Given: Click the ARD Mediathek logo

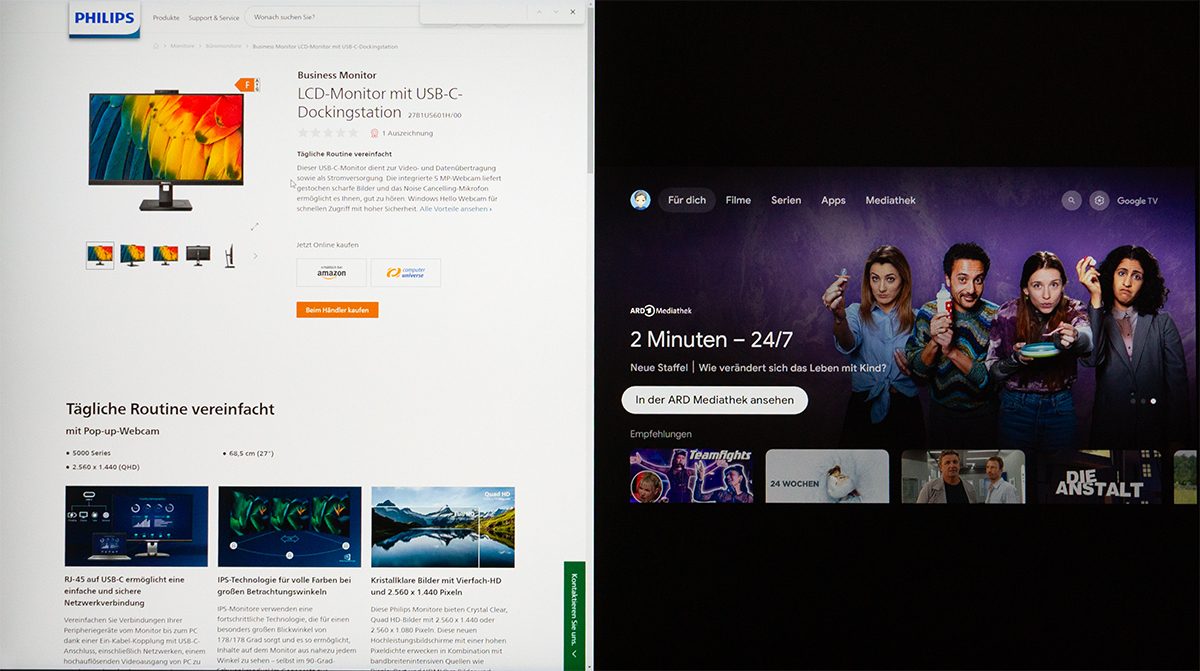Looking at the screenshot, I should (661, 311).
